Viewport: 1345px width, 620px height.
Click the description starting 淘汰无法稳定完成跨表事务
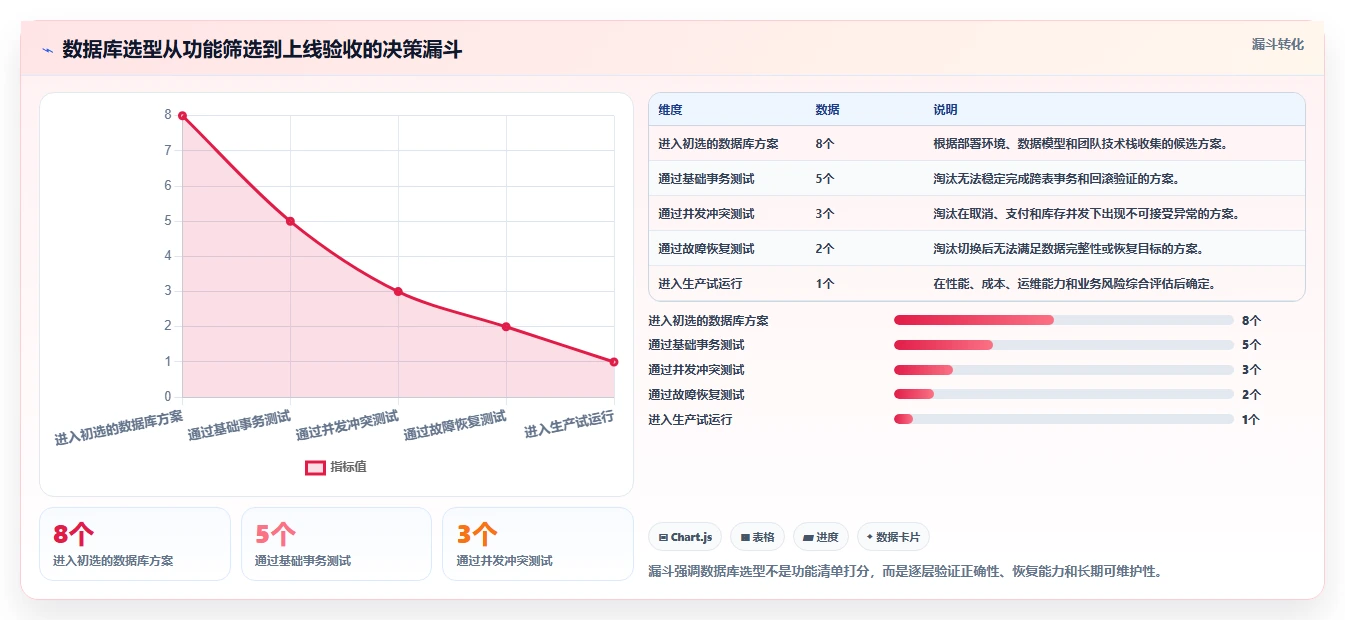(x=1058, y=179)
